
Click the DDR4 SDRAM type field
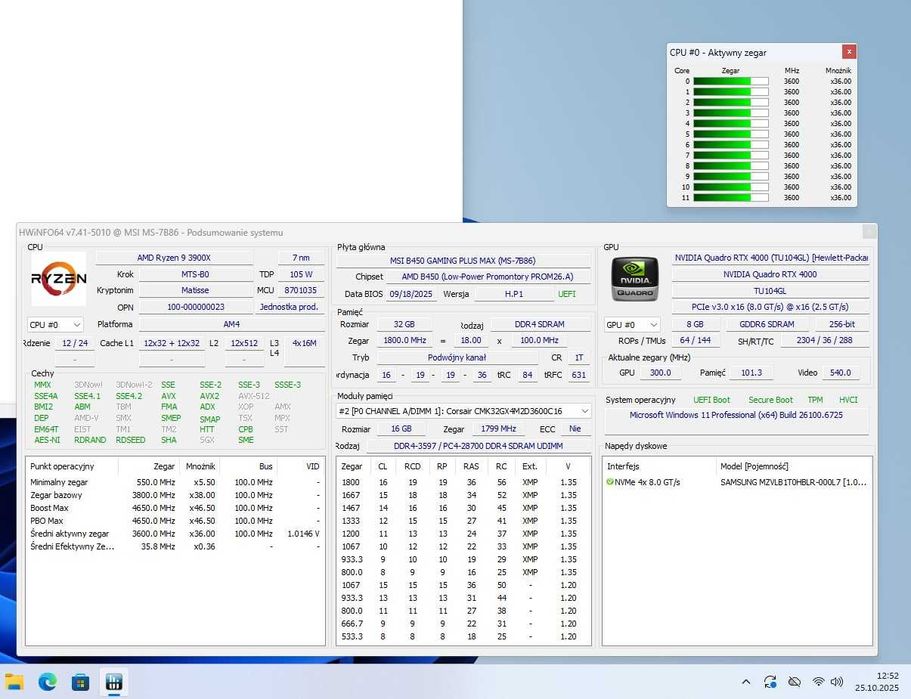point(539,324)
